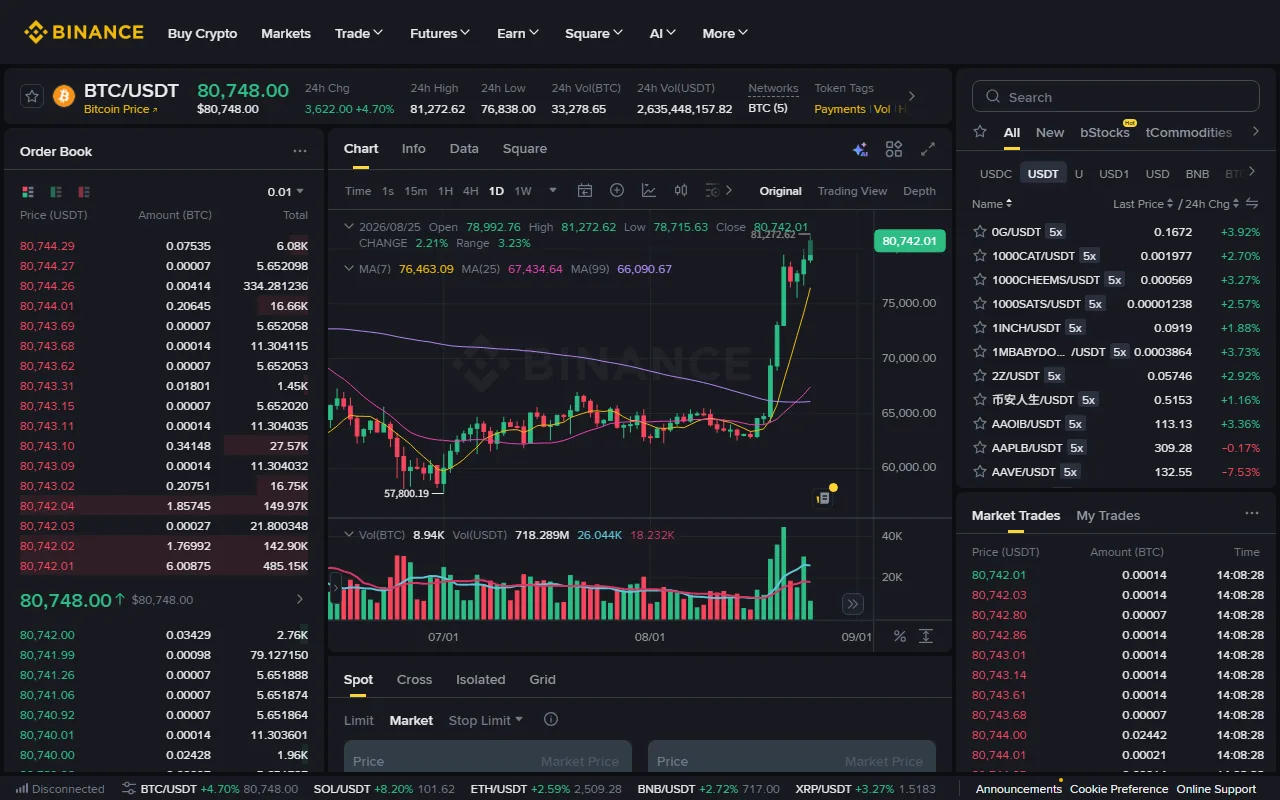Go to Buy Crypto page
The width and height of the screenshot is (1280, 800).
(203, 33)
